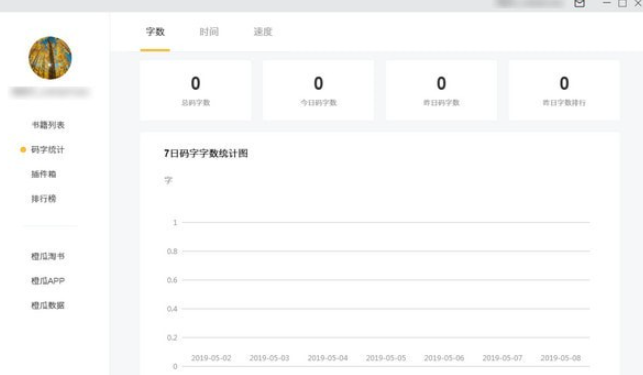Click the 昨日字数排行 stat card
The image size is (643, 375).
(x=564, y=90)
